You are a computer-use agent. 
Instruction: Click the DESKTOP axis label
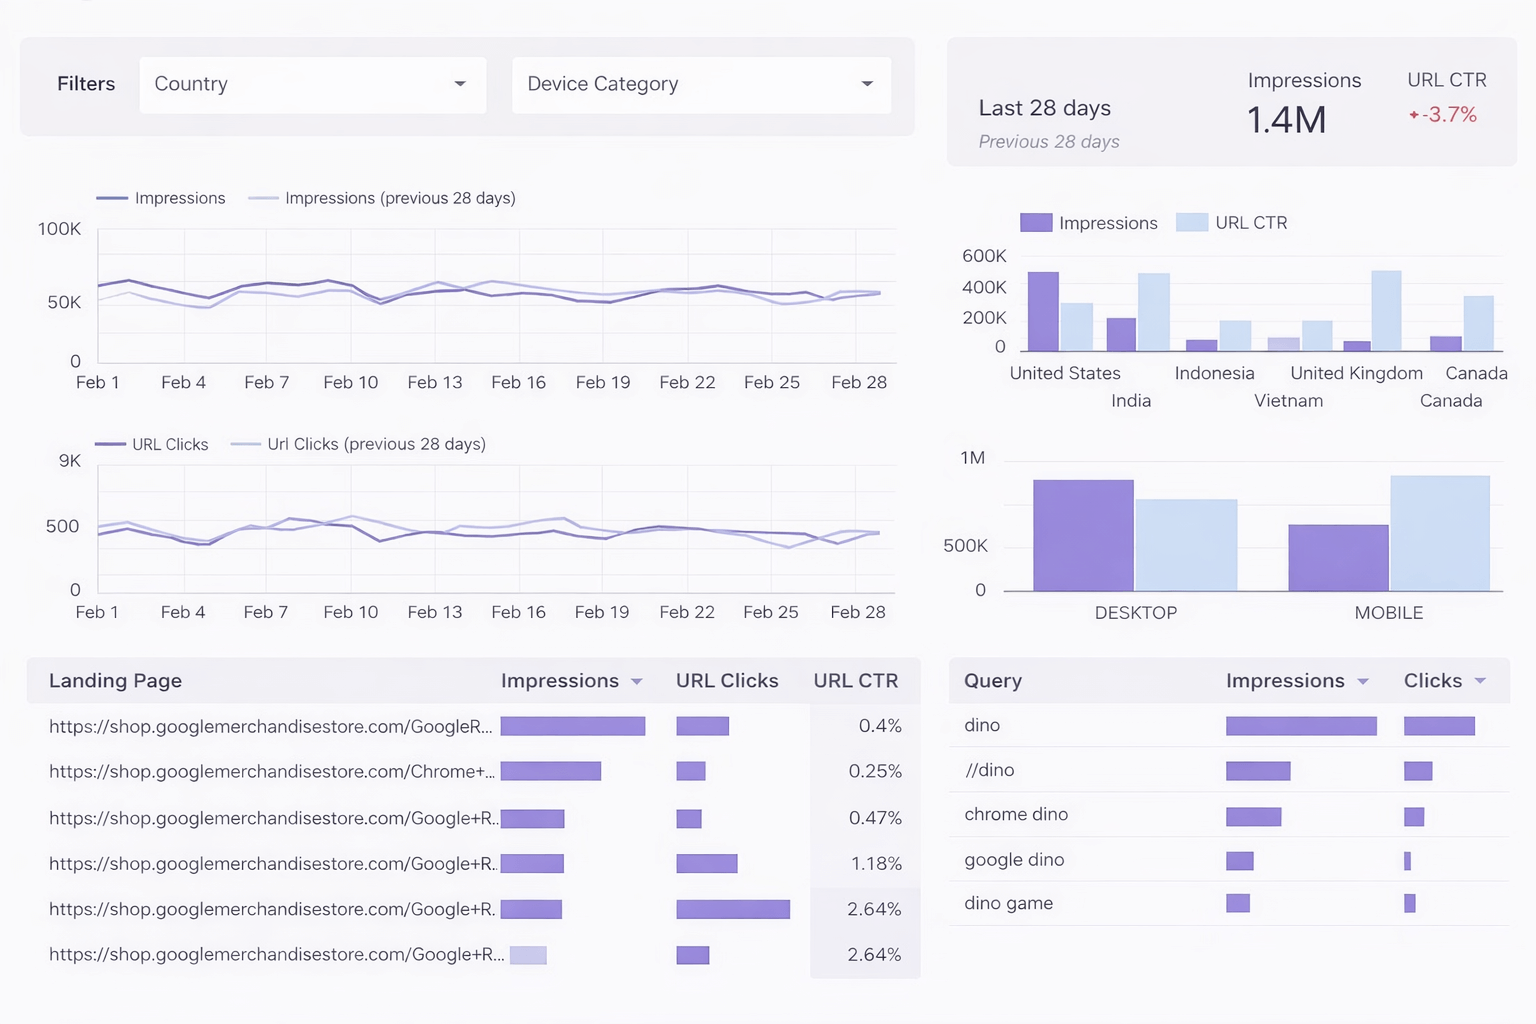tap(1136, 613)
